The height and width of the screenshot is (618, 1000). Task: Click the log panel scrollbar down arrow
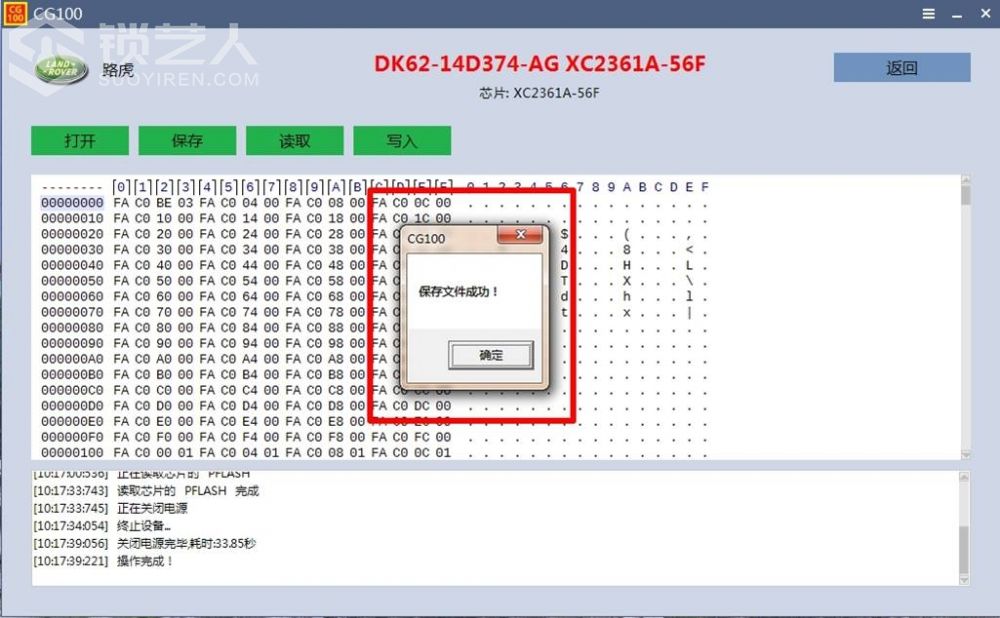pyautogui.click(x=964, y=580)
